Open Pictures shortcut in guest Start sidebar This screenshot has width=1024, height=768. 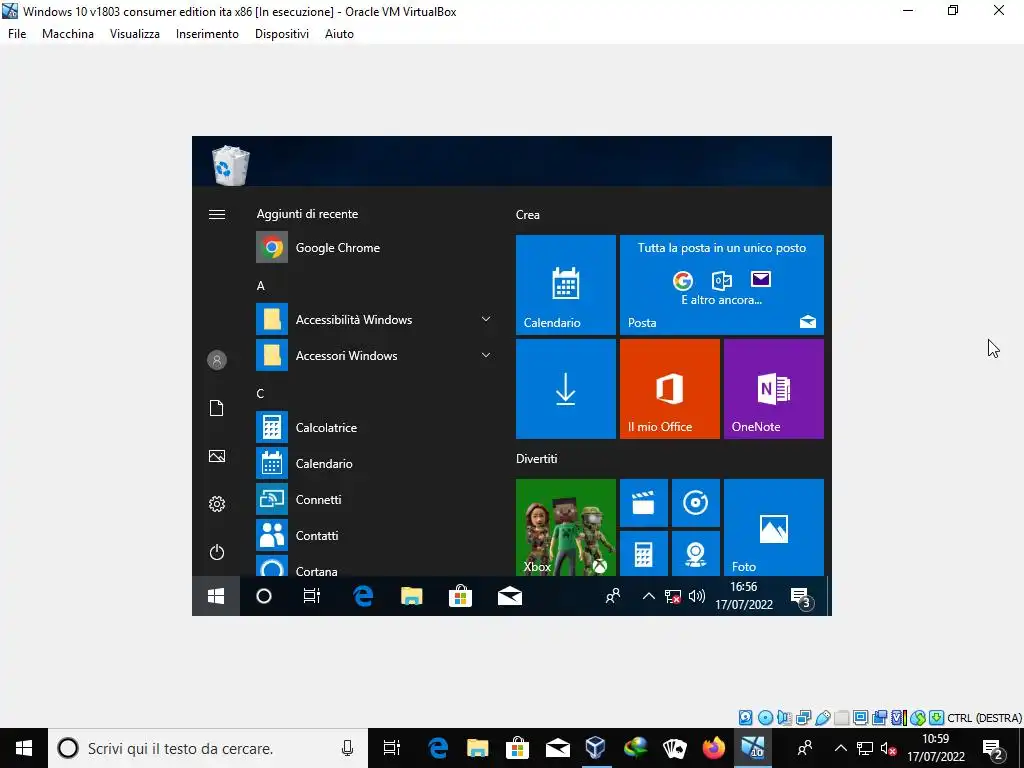click(x=217, y=456)
